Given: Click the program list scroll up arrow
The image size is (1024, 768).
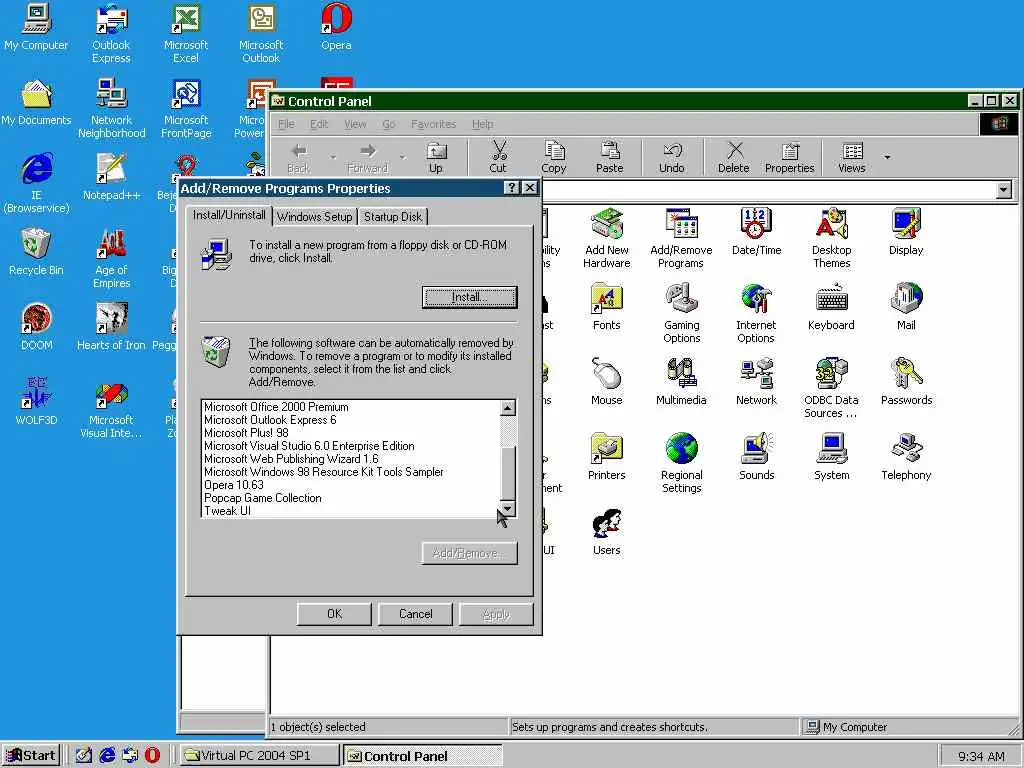Looking at the screenshot, I should 508,408.
